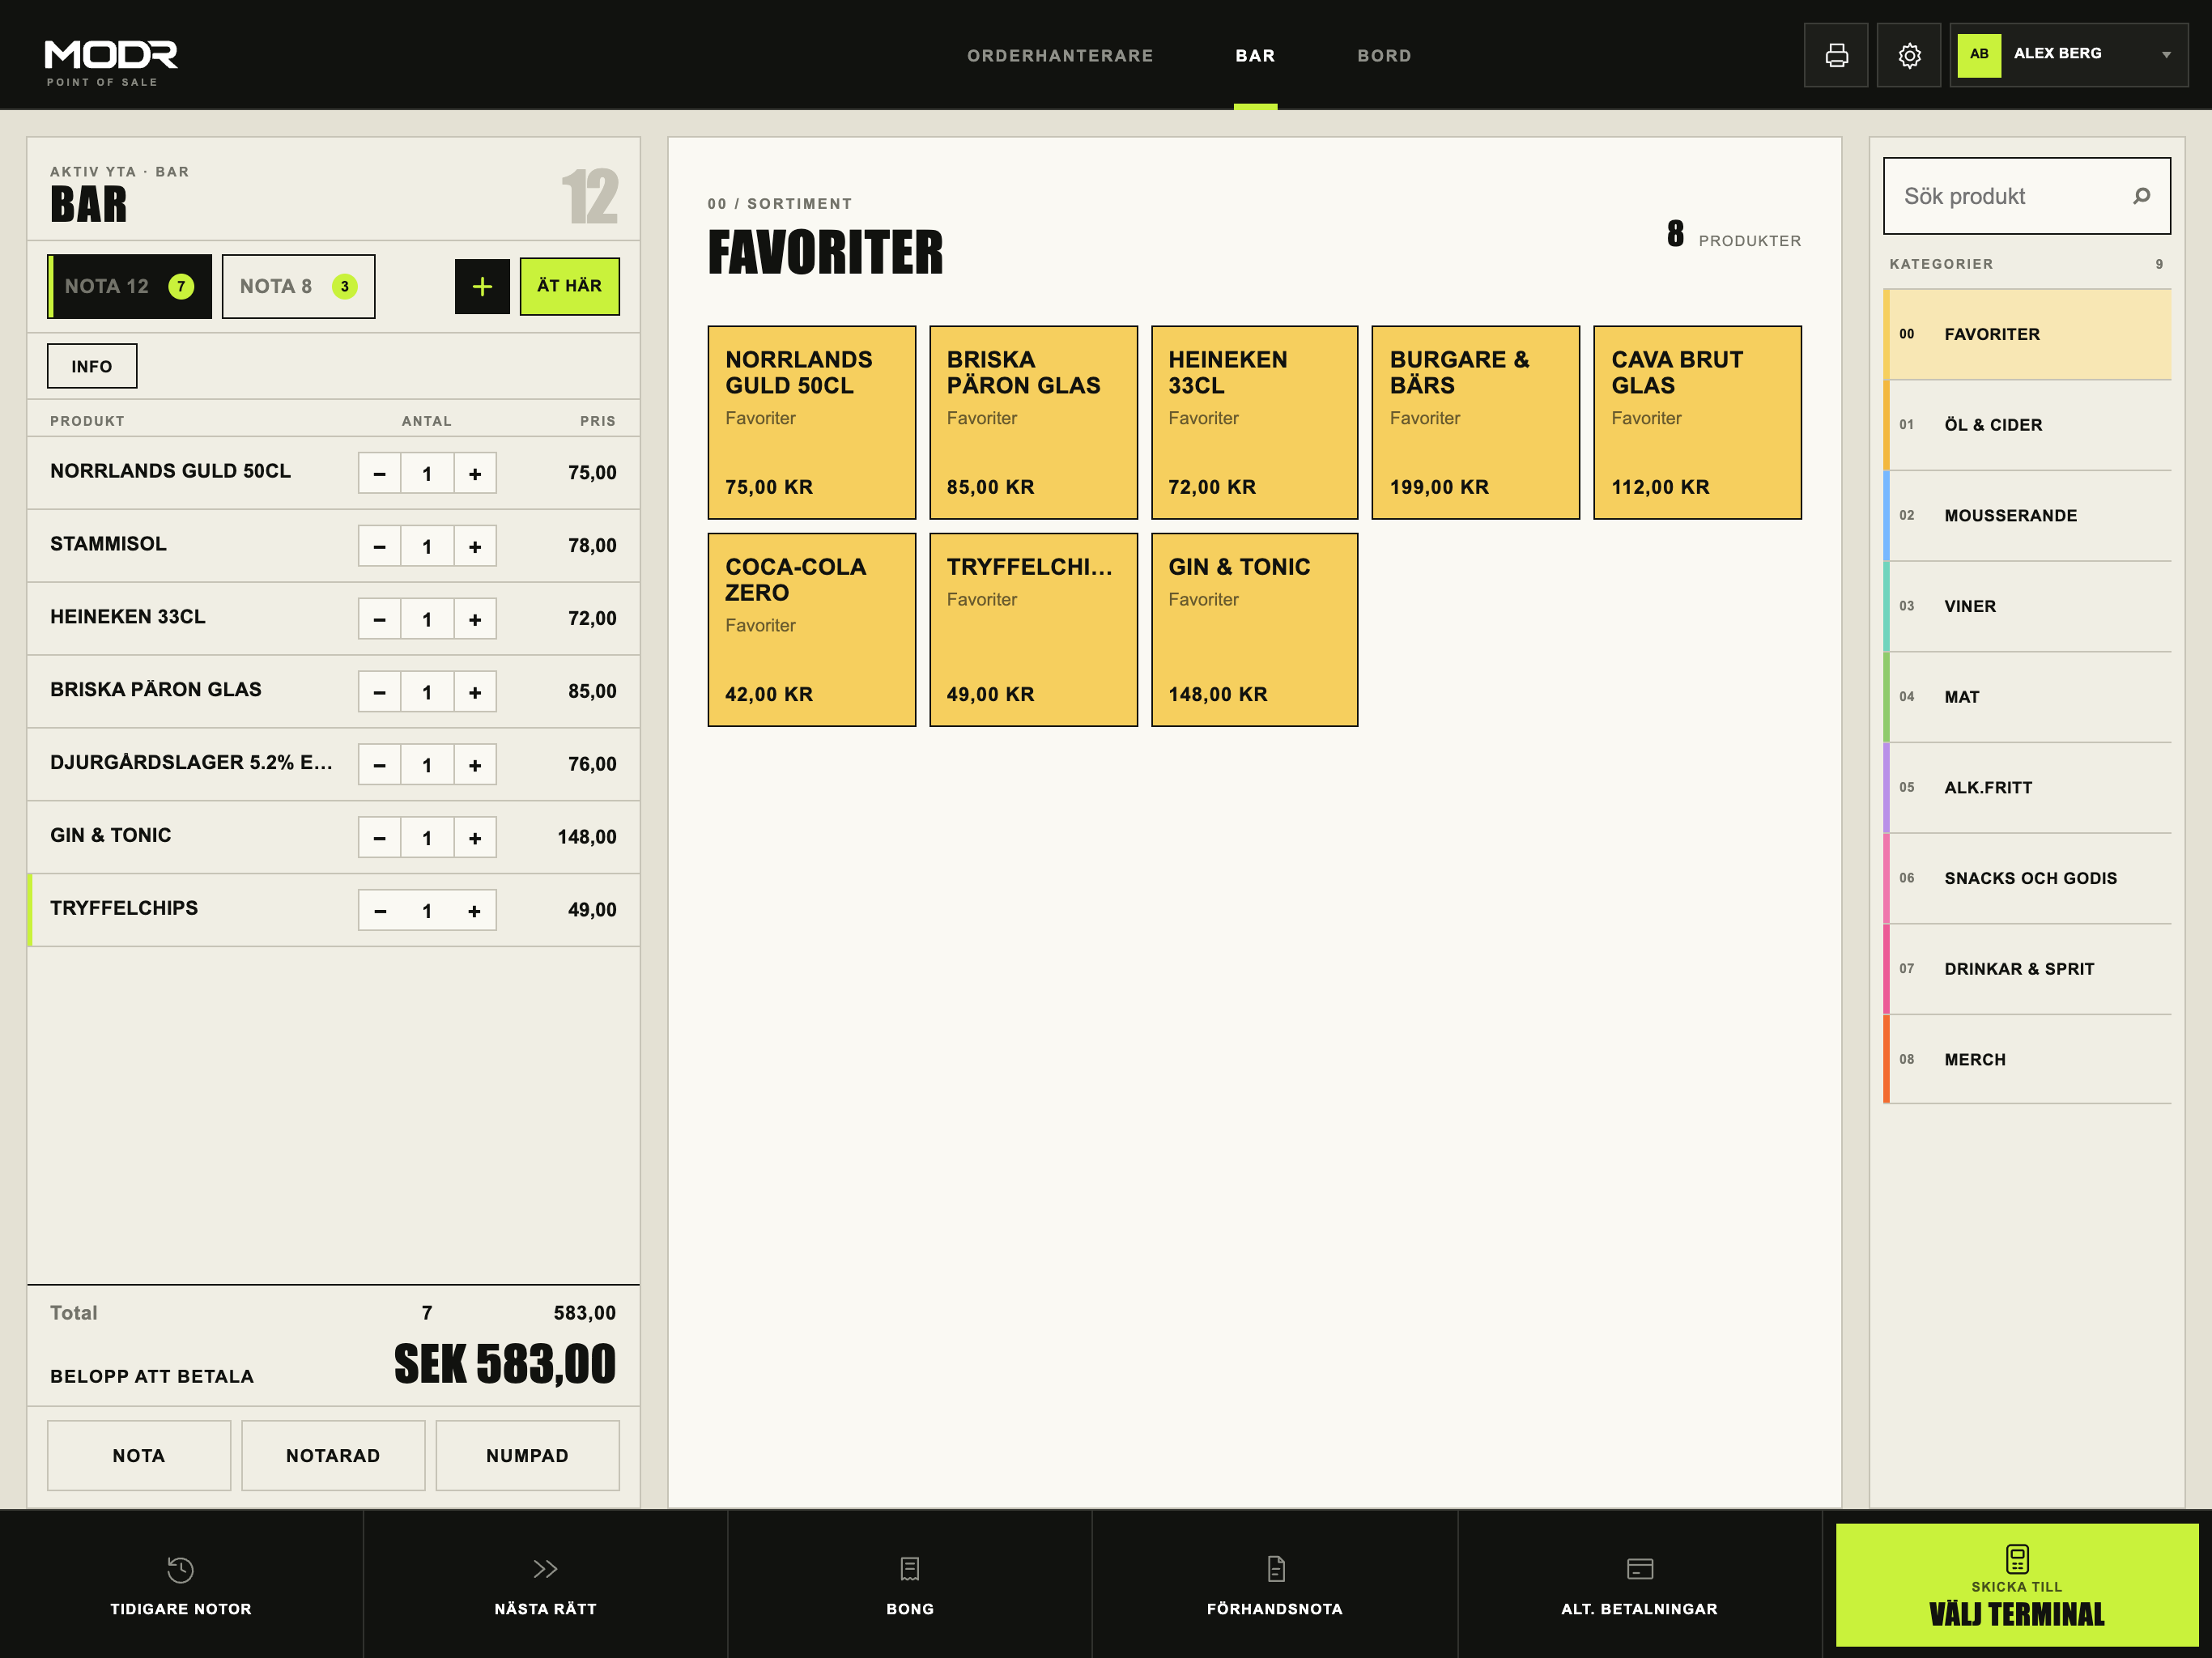The width and height of the screenshot is (2212, 1658).
Task: Open the Numpad
Action: pyautogui.click(x=527, y=1455)
